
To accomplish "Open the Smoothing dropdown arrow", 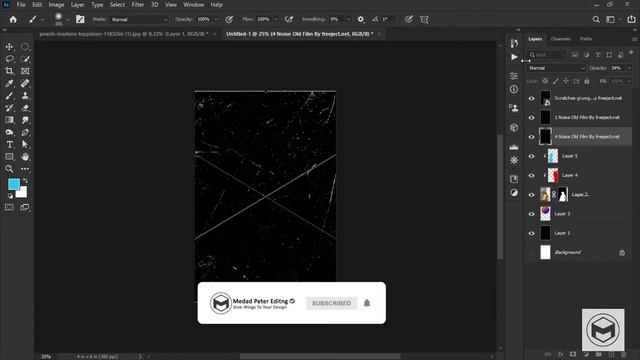I will [x=349, y=19].
